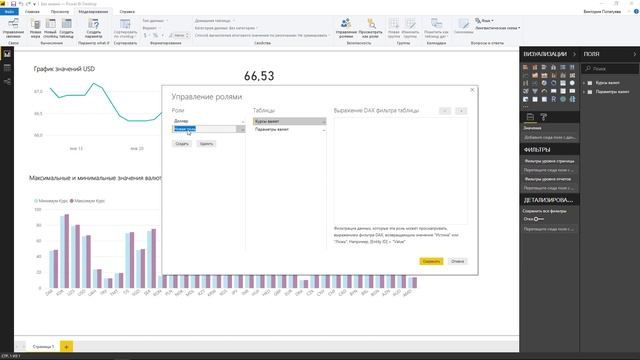
Task: Expand the Курсы валют table in Fields
Action: tap(584, 83)
